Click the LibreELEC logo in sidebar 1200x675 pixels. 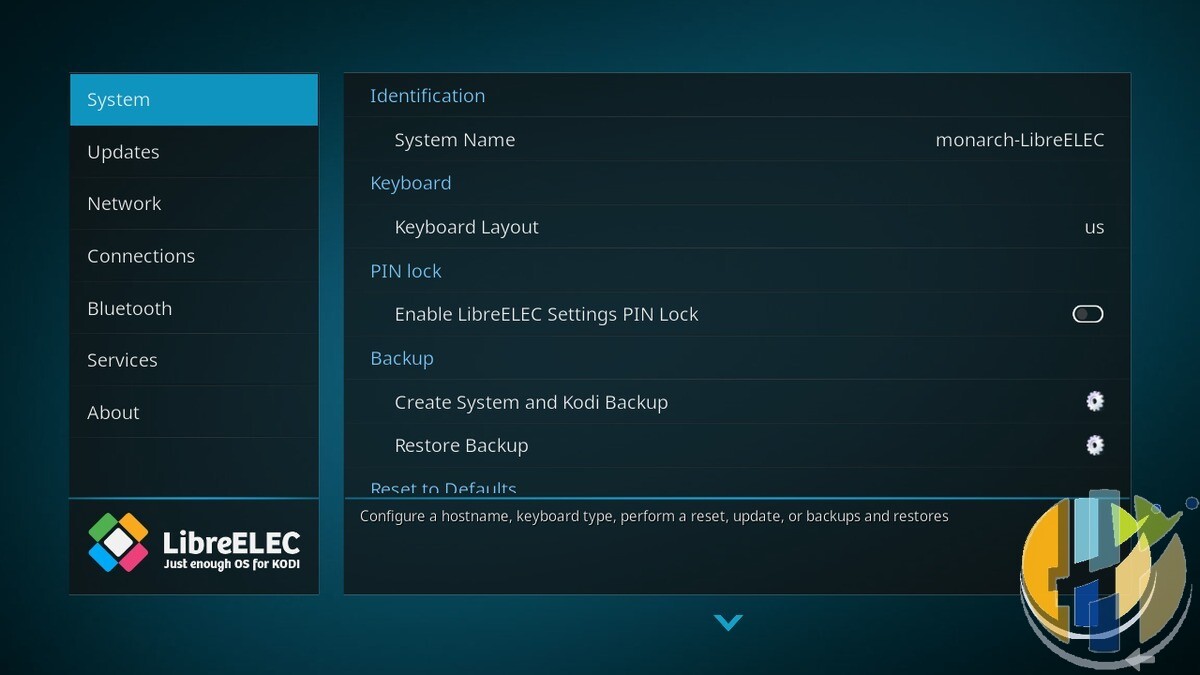coord(194,542)
